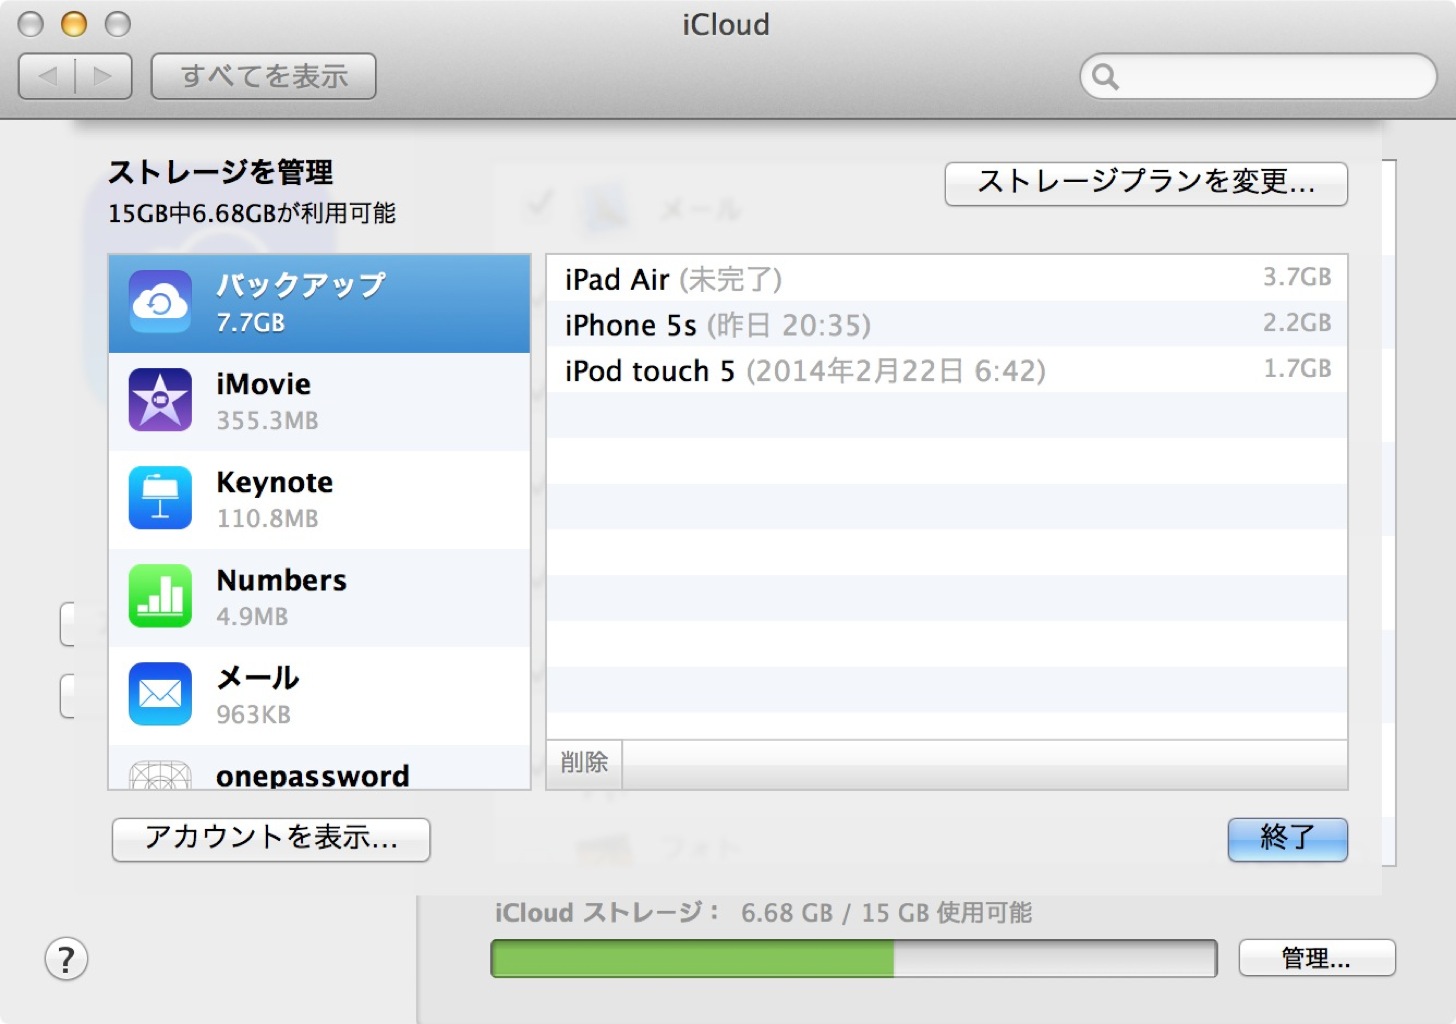
Task: Click the 削除 button
Action: pyautogui.click(x=584, y=764)
